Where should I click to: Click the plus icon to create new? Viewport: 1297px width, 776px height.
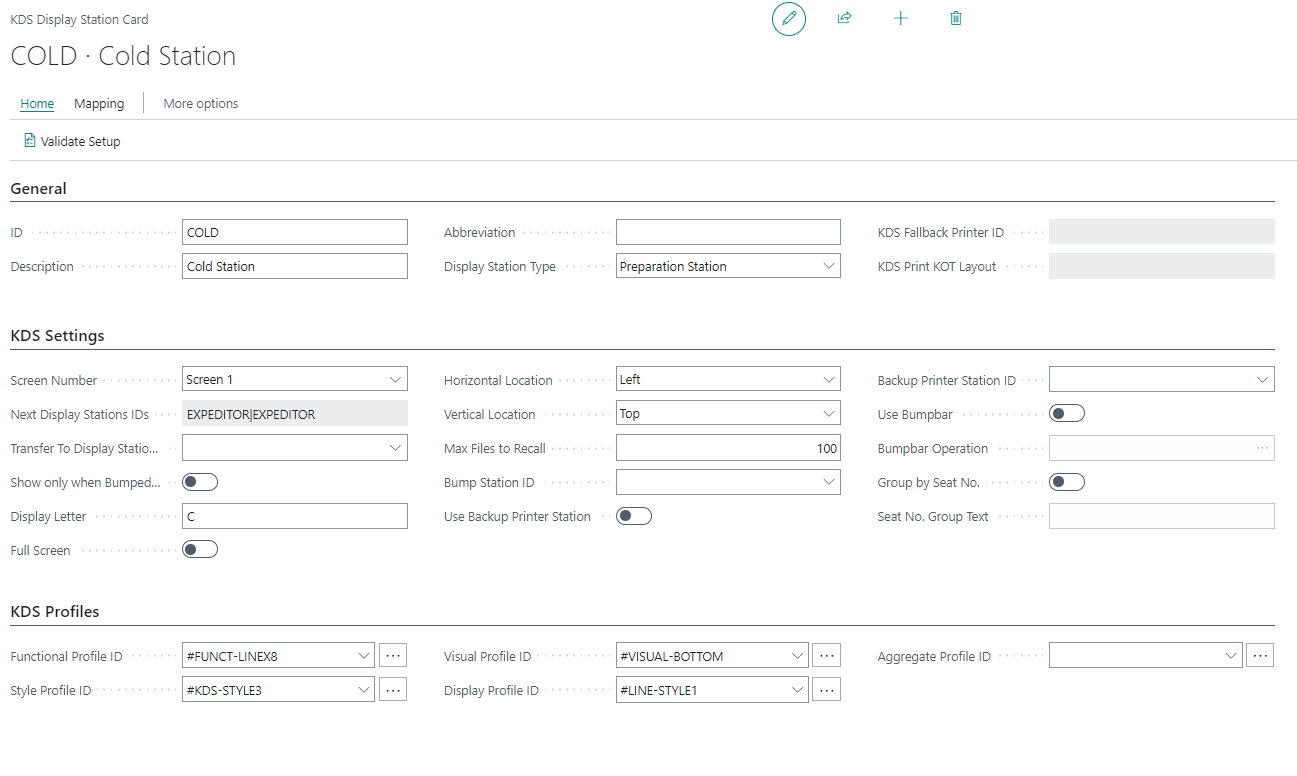(900, 19)
